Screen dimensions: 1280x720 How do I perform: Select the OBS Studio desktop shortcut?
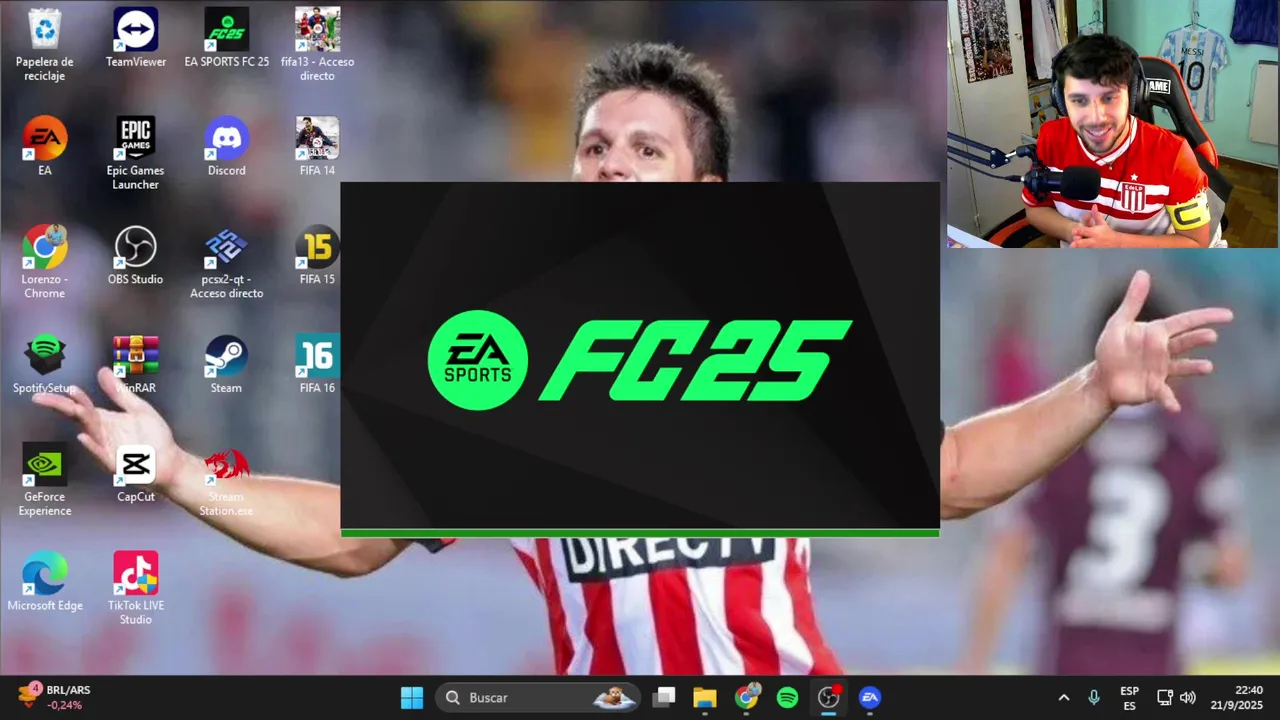[136, 255]
